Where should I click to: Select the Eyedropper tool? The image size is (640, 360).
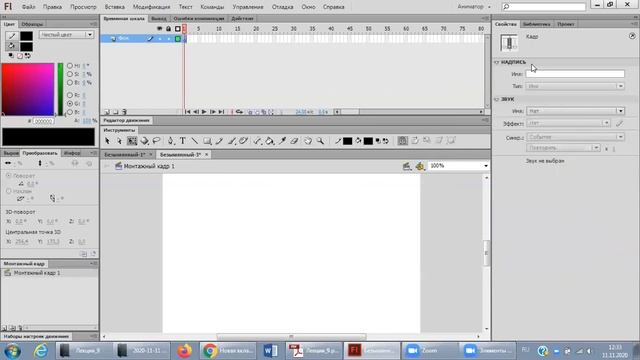pyautogui.click(x=282, y=141)
